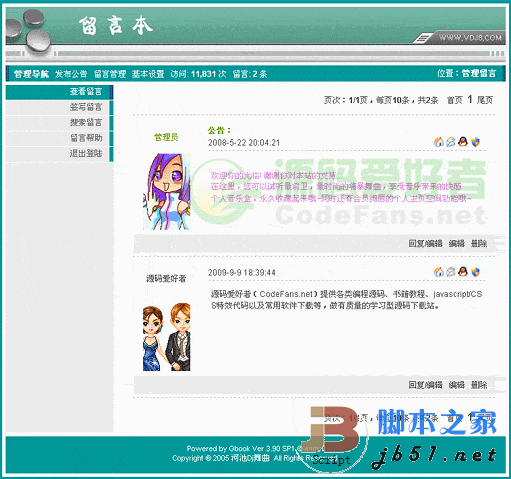Image resolution: width=511 pixels, height=479 pixels.
Task: Click 页次: 1/1页 page info text
Action: (x=346, y=100)
